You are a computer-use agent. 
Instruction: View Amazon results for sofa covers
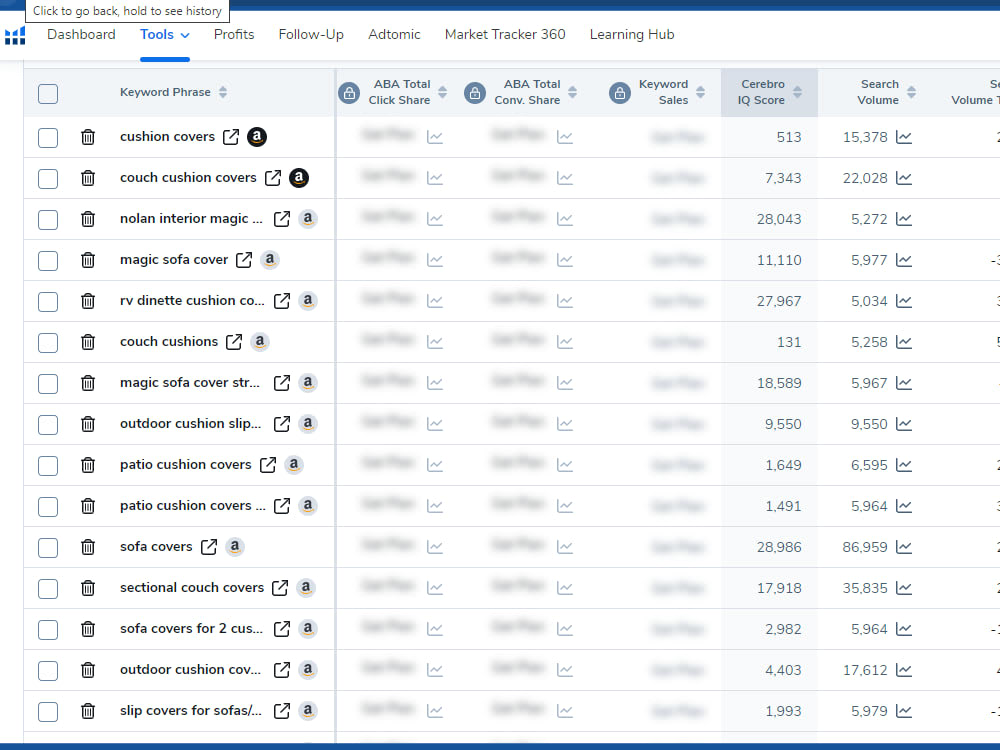(x=235, y=547)
